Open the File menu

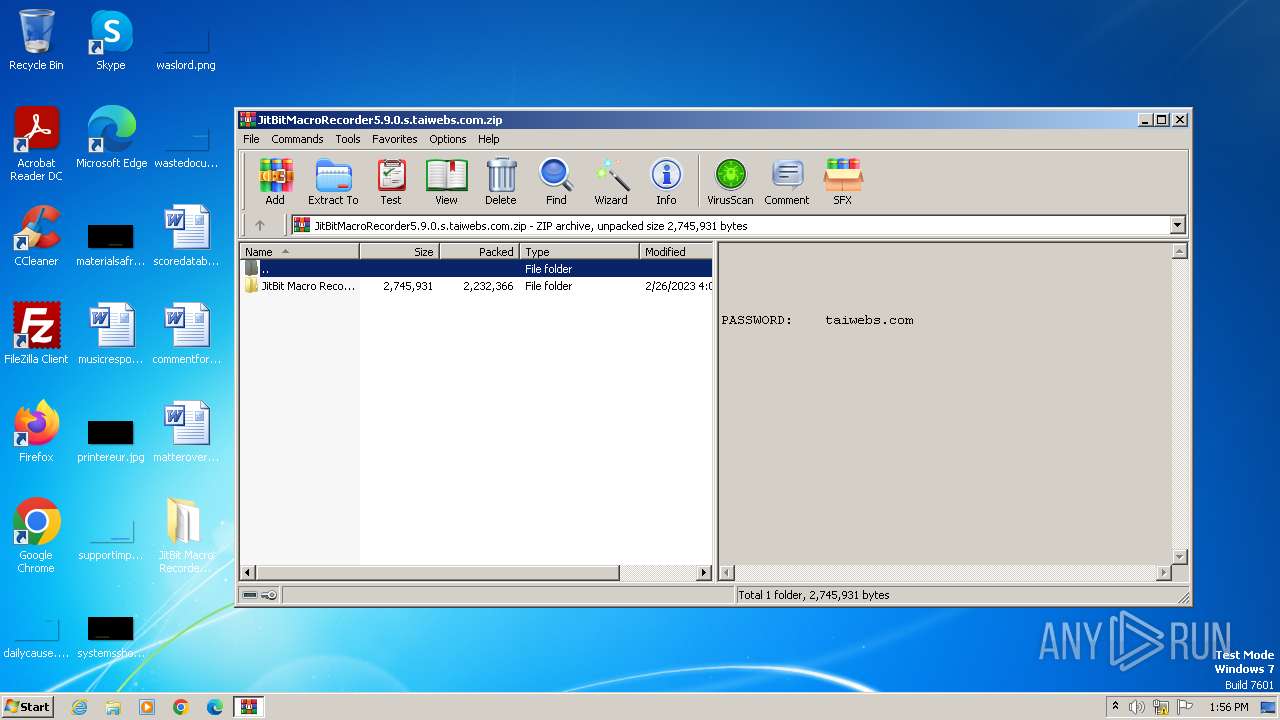pos(251,139)
